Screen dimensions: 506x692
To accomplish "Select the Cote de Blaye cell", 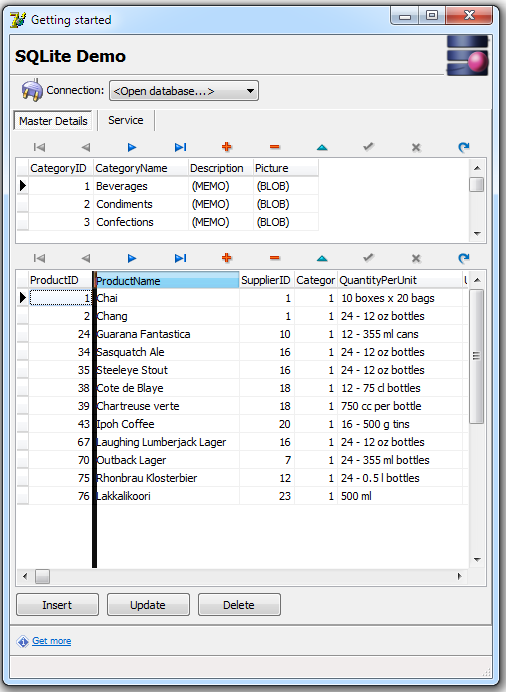I will click(167, 388).
